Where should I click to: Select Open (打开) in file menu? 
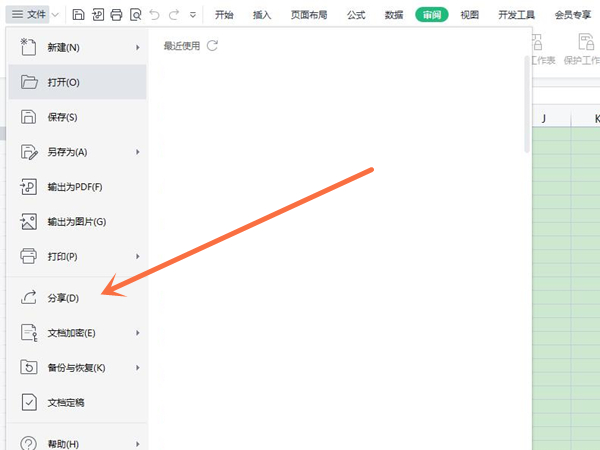tap(62, 82)
